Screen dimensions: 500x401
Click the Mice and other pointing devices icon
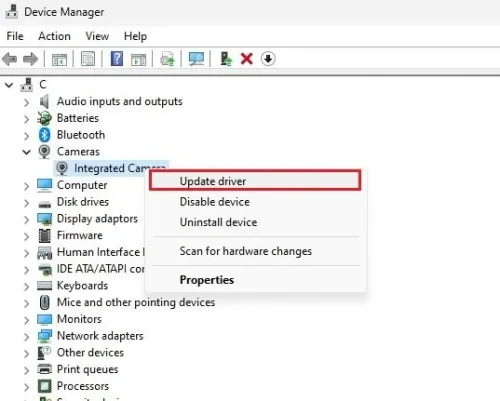tap(44, 303)
